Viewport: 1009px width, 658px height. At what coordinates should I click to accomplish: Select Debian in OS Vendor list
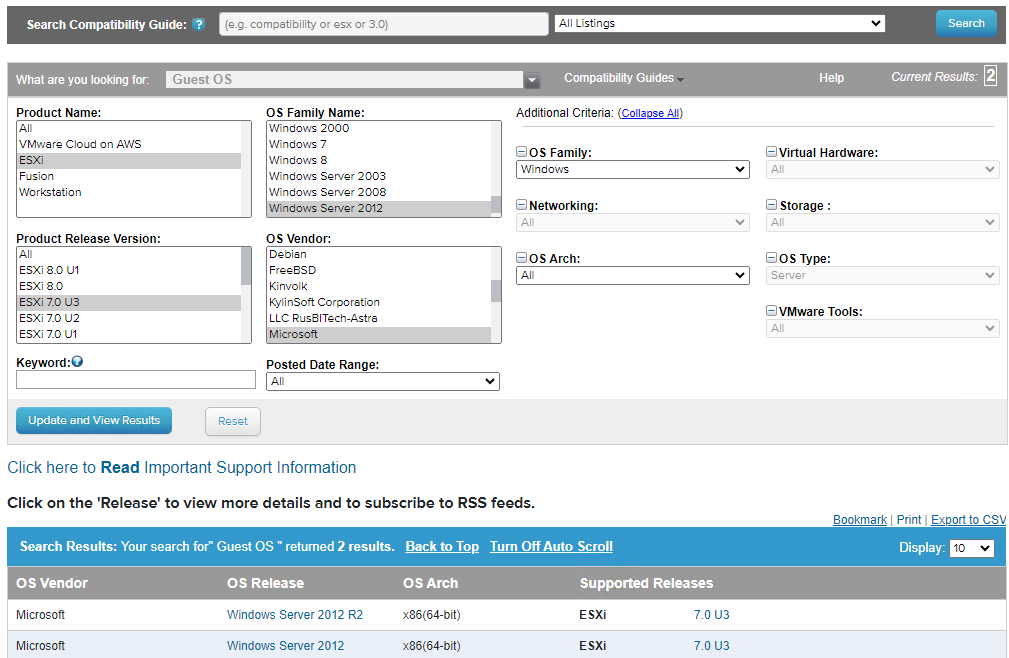[379, 254]
